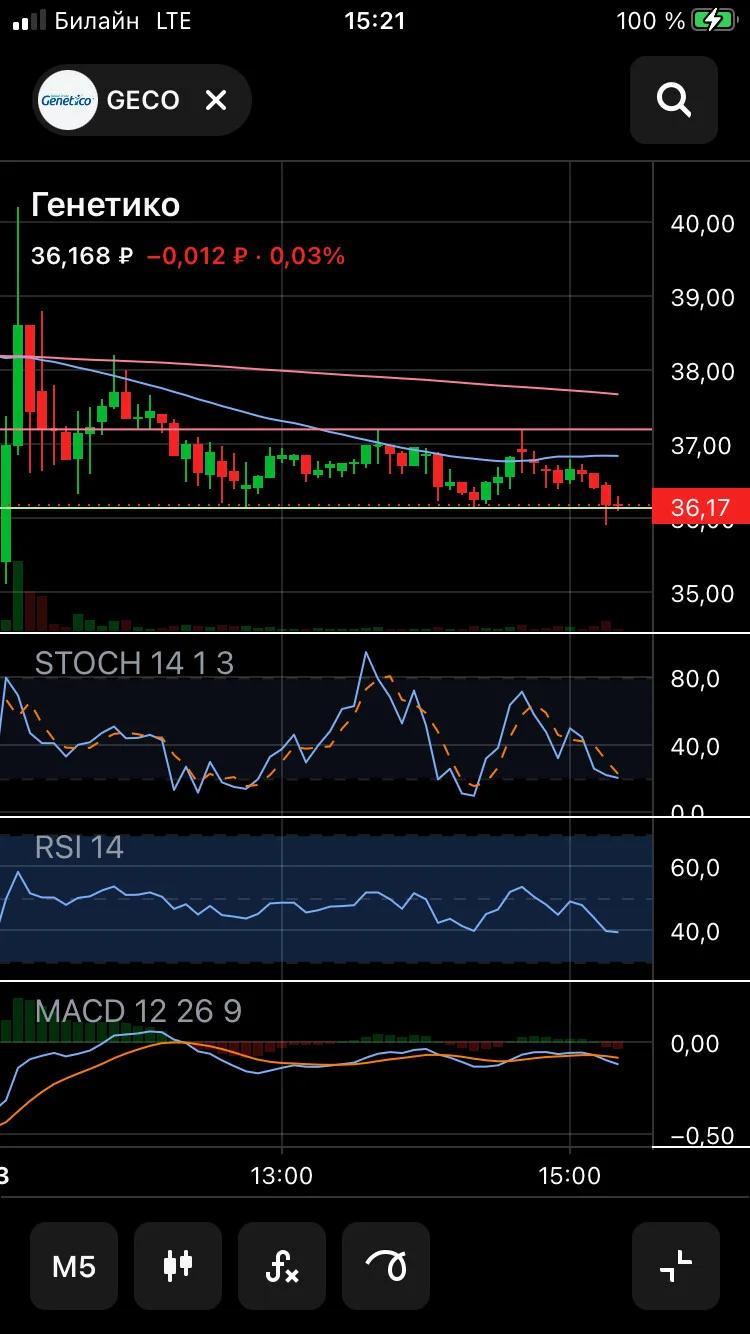Tap the 38,00 price axis label
Screen dimensions: 750x1334
pyautogui.click(x=702, y=372)
